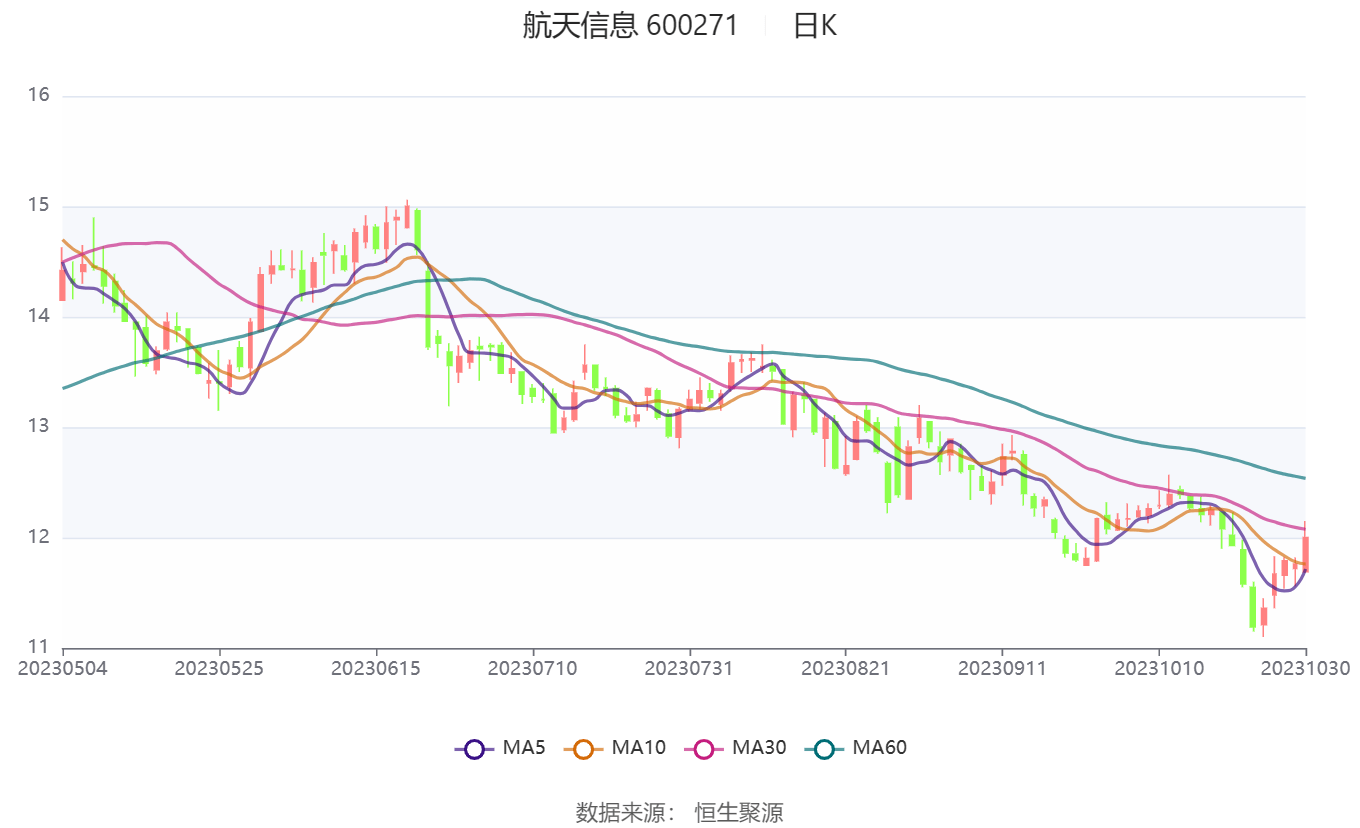Click the 20230911 x-axis date label
1360x828 pixels.
[x=1002, y=668]
